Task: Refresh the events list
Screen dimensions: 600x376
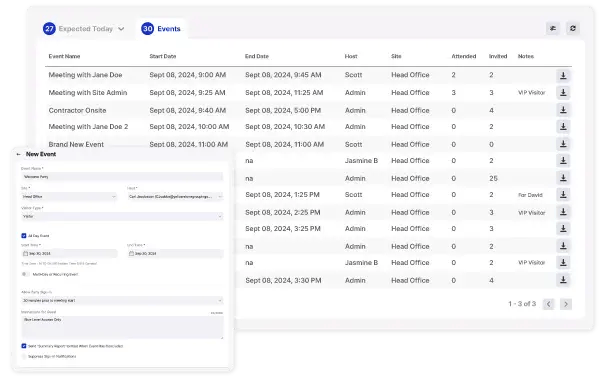Action: point(572,28)
